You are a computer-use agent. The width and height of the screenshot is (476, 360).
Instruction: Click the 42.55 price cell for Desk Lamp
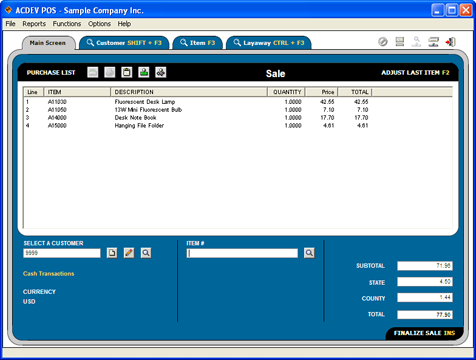click(327, 102)
